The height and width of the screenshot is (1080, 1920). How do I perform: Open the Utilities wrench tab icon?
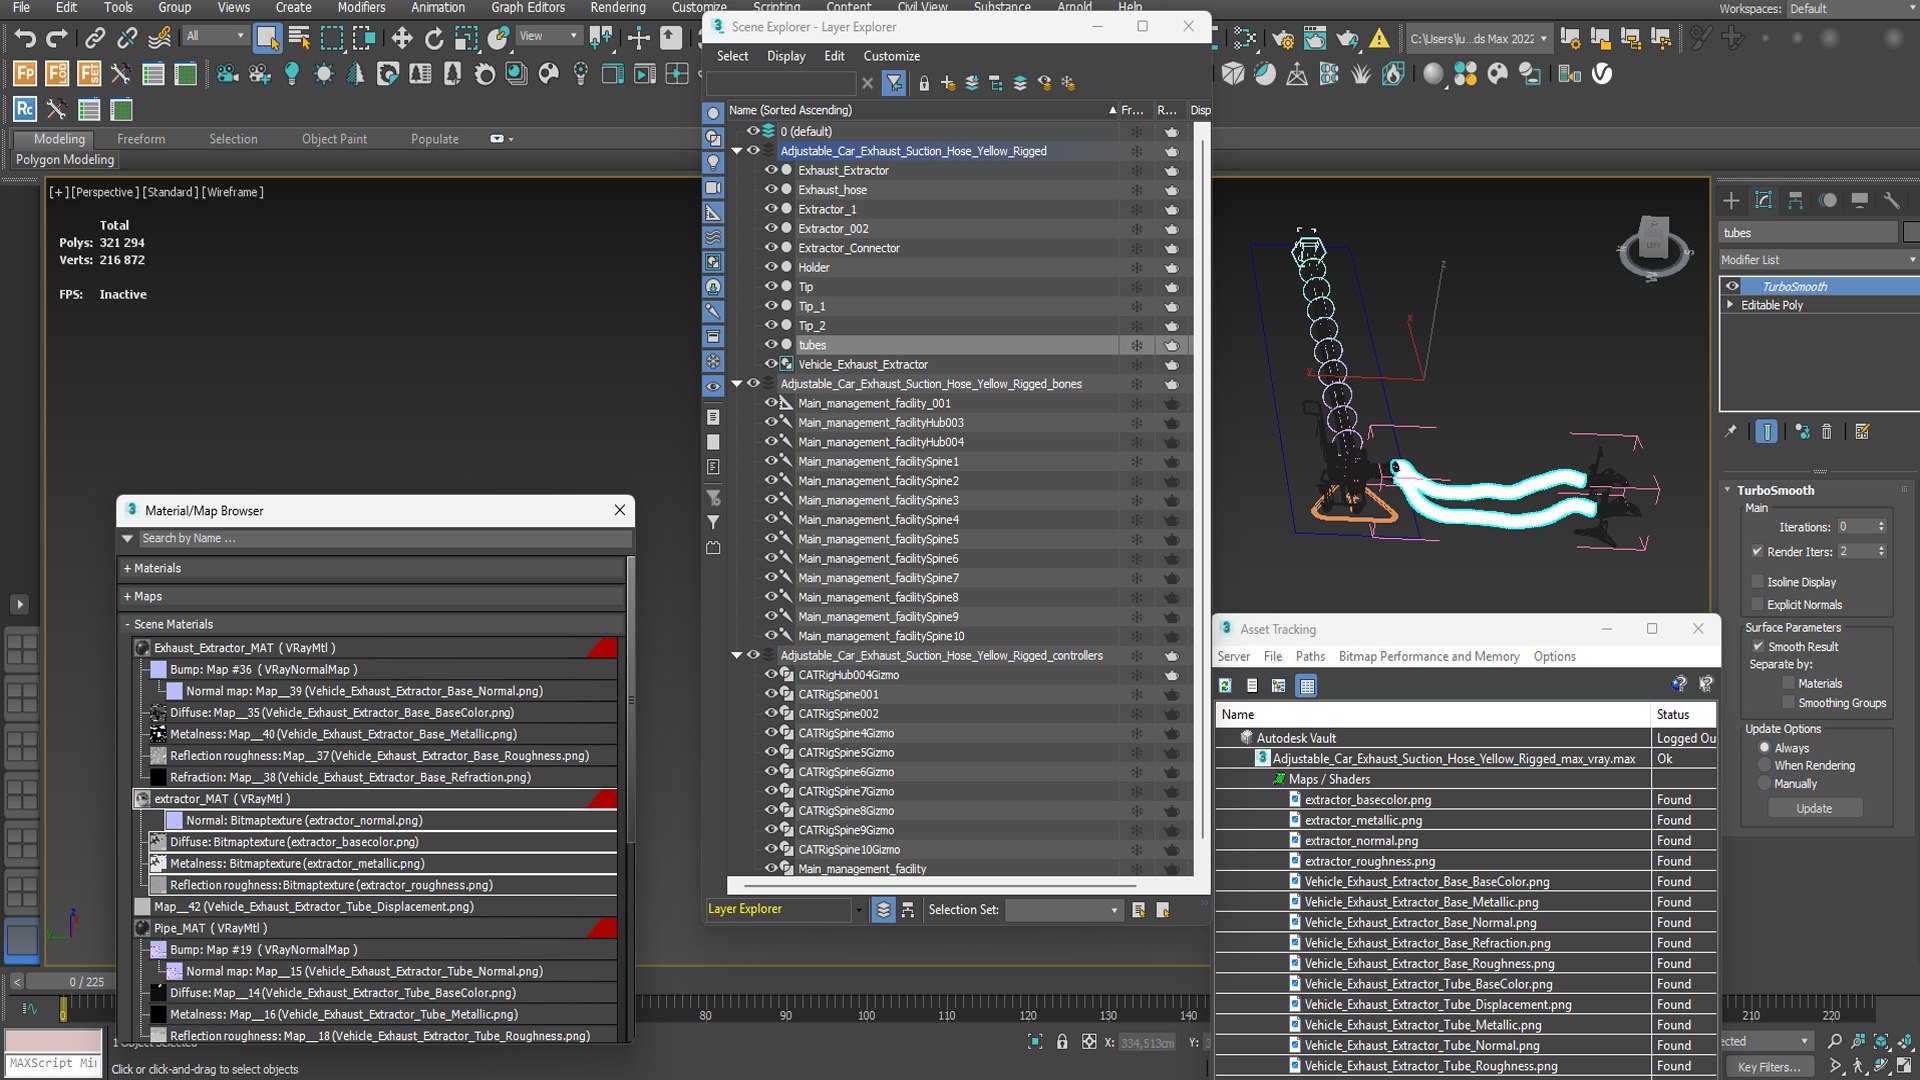(1892, 201)
